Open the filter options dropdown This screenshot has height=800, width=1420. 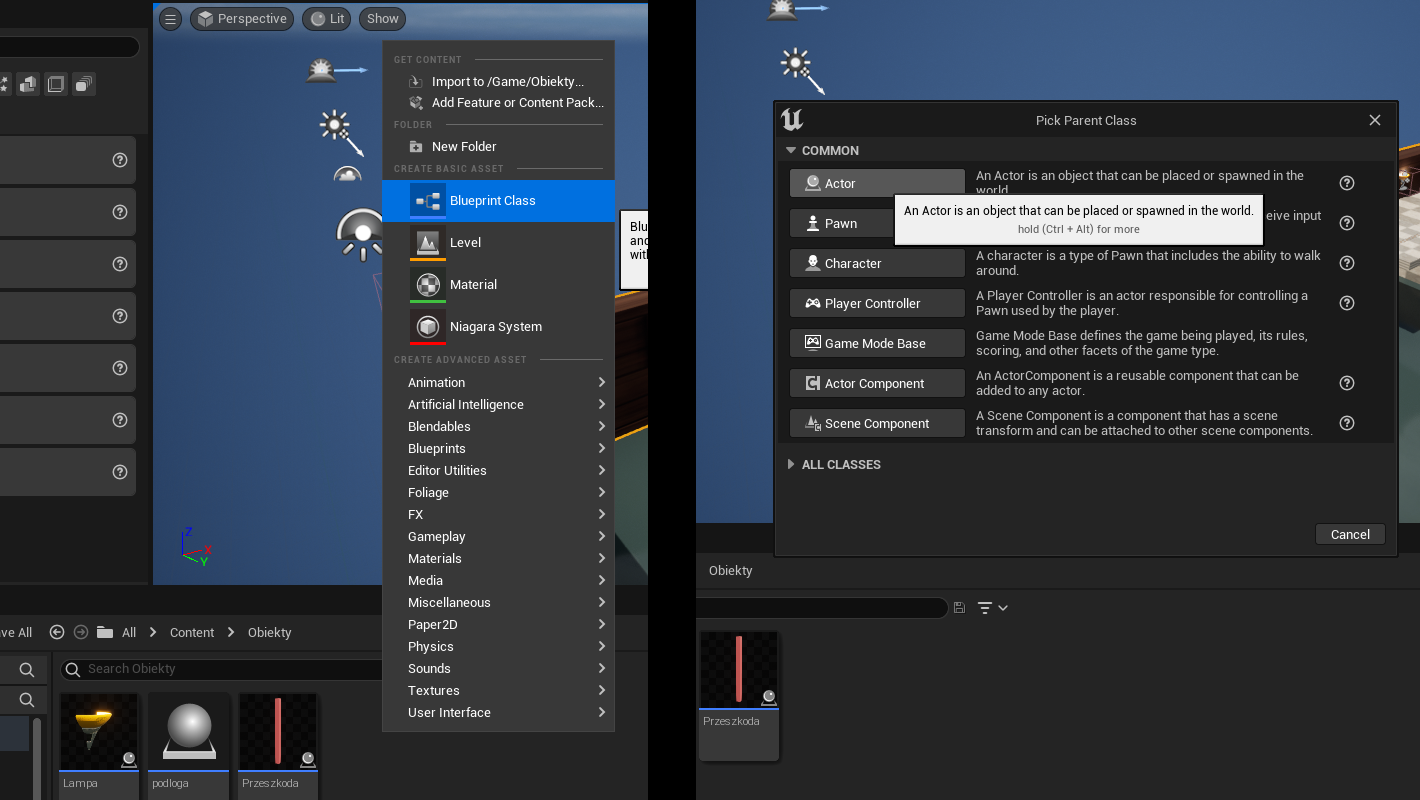point(993,608)
